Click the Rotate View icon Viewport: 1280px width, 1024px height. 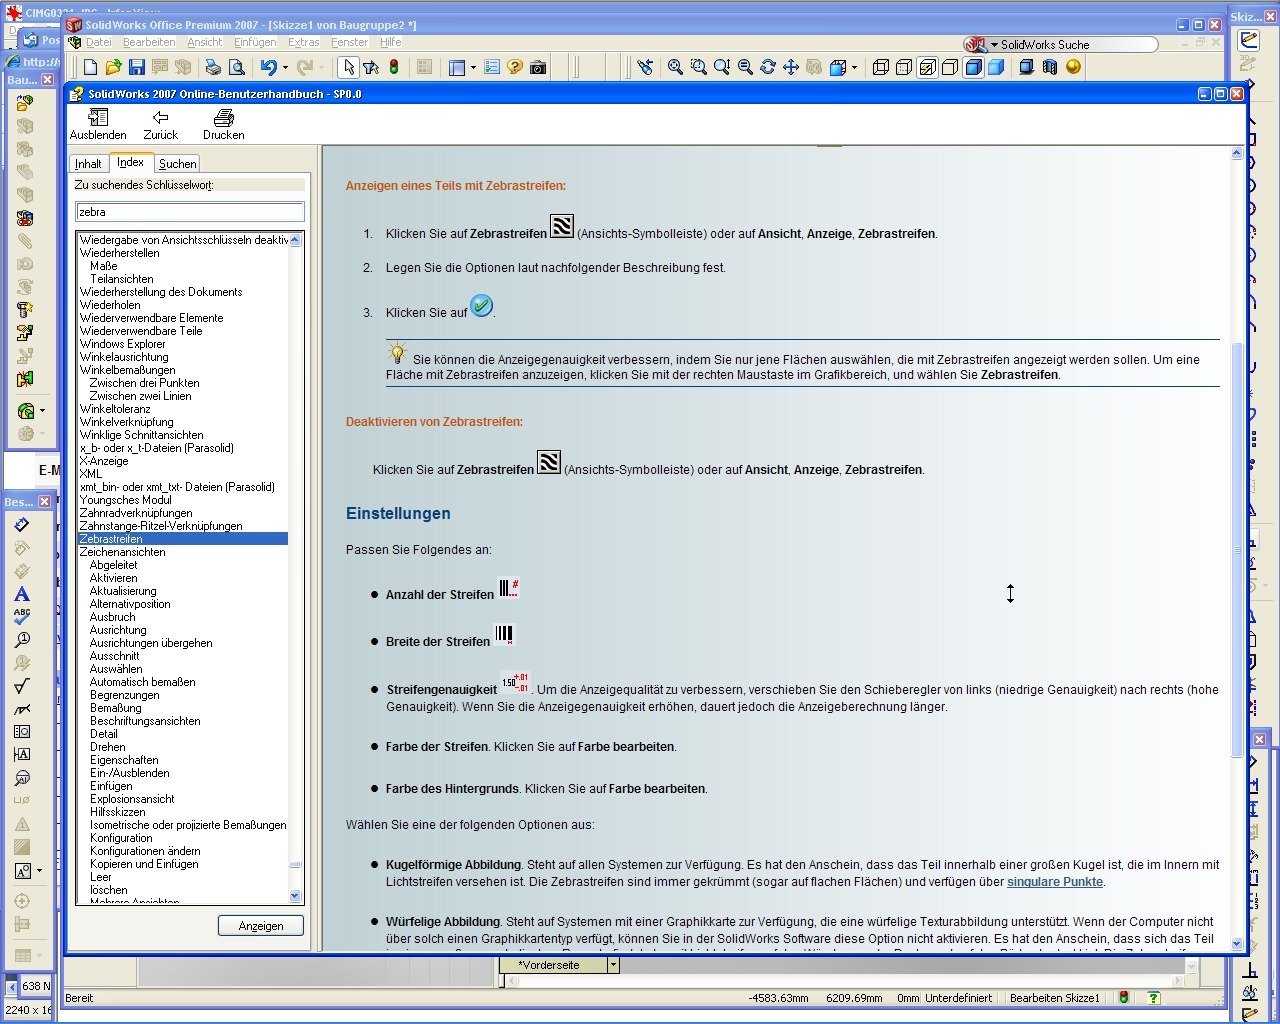(x=768, y=67)
